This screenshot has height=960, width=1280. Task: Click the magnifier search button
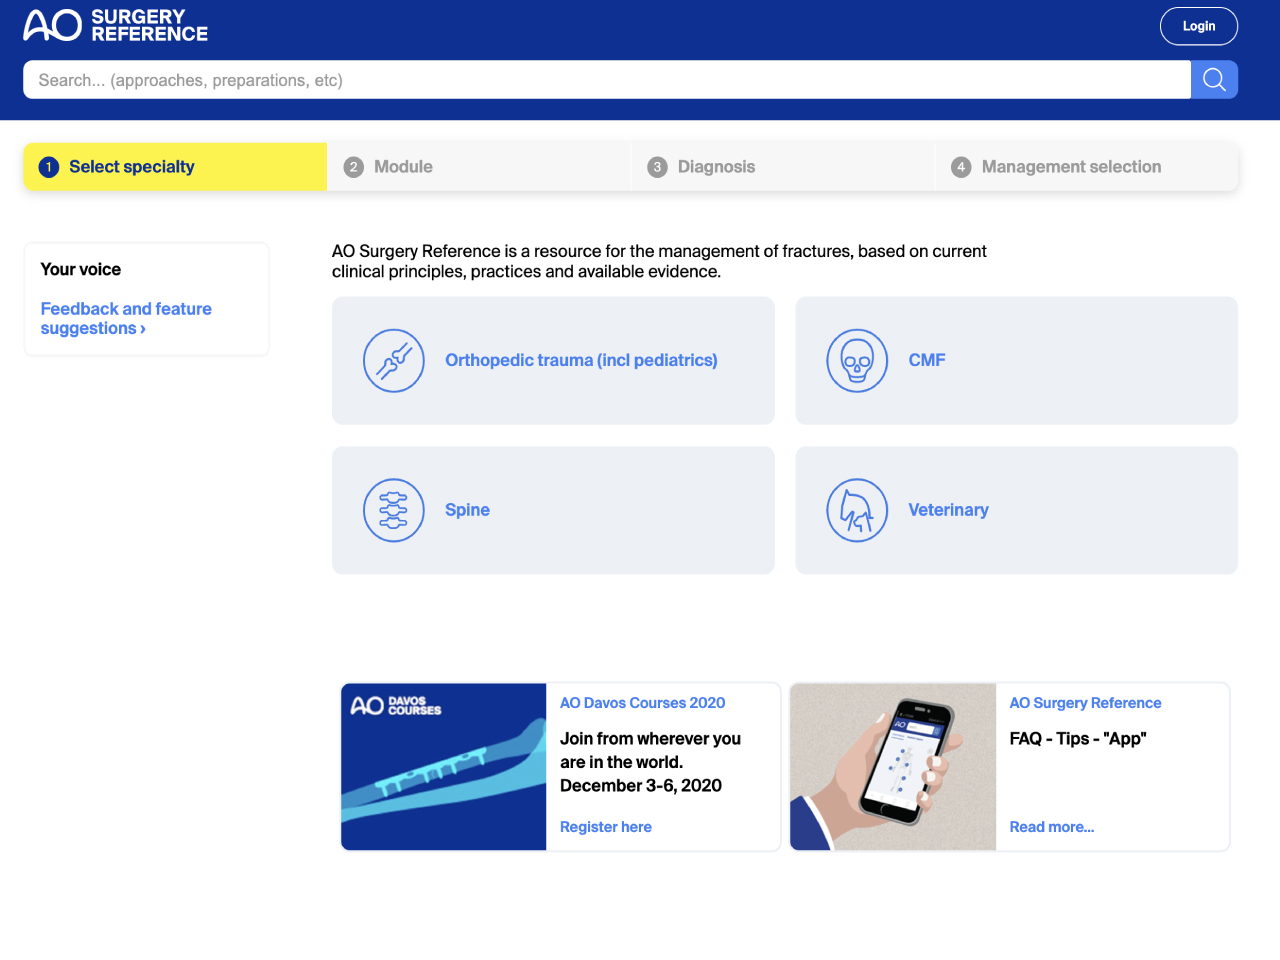click(x=1214, y=80)
